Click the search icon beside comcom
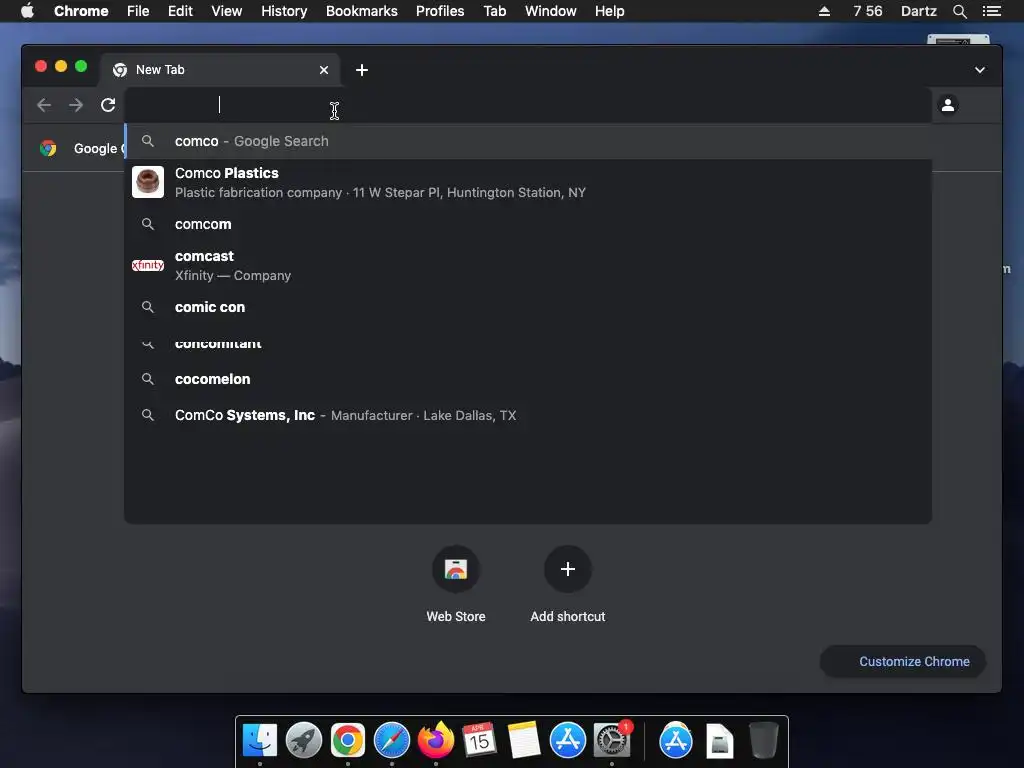Viewport: 1024px width, 768px height. [148, 224]
